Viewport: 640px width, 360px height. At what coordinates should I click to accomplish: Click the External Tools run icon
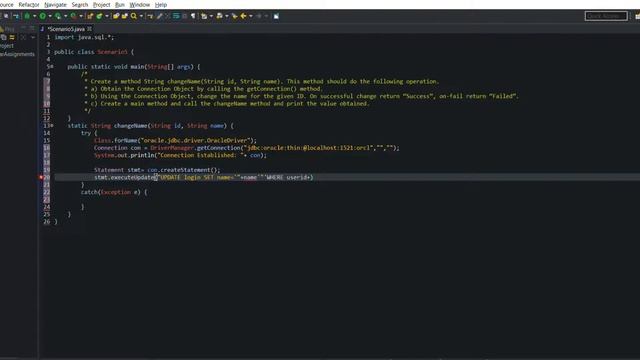coord(73,16)
